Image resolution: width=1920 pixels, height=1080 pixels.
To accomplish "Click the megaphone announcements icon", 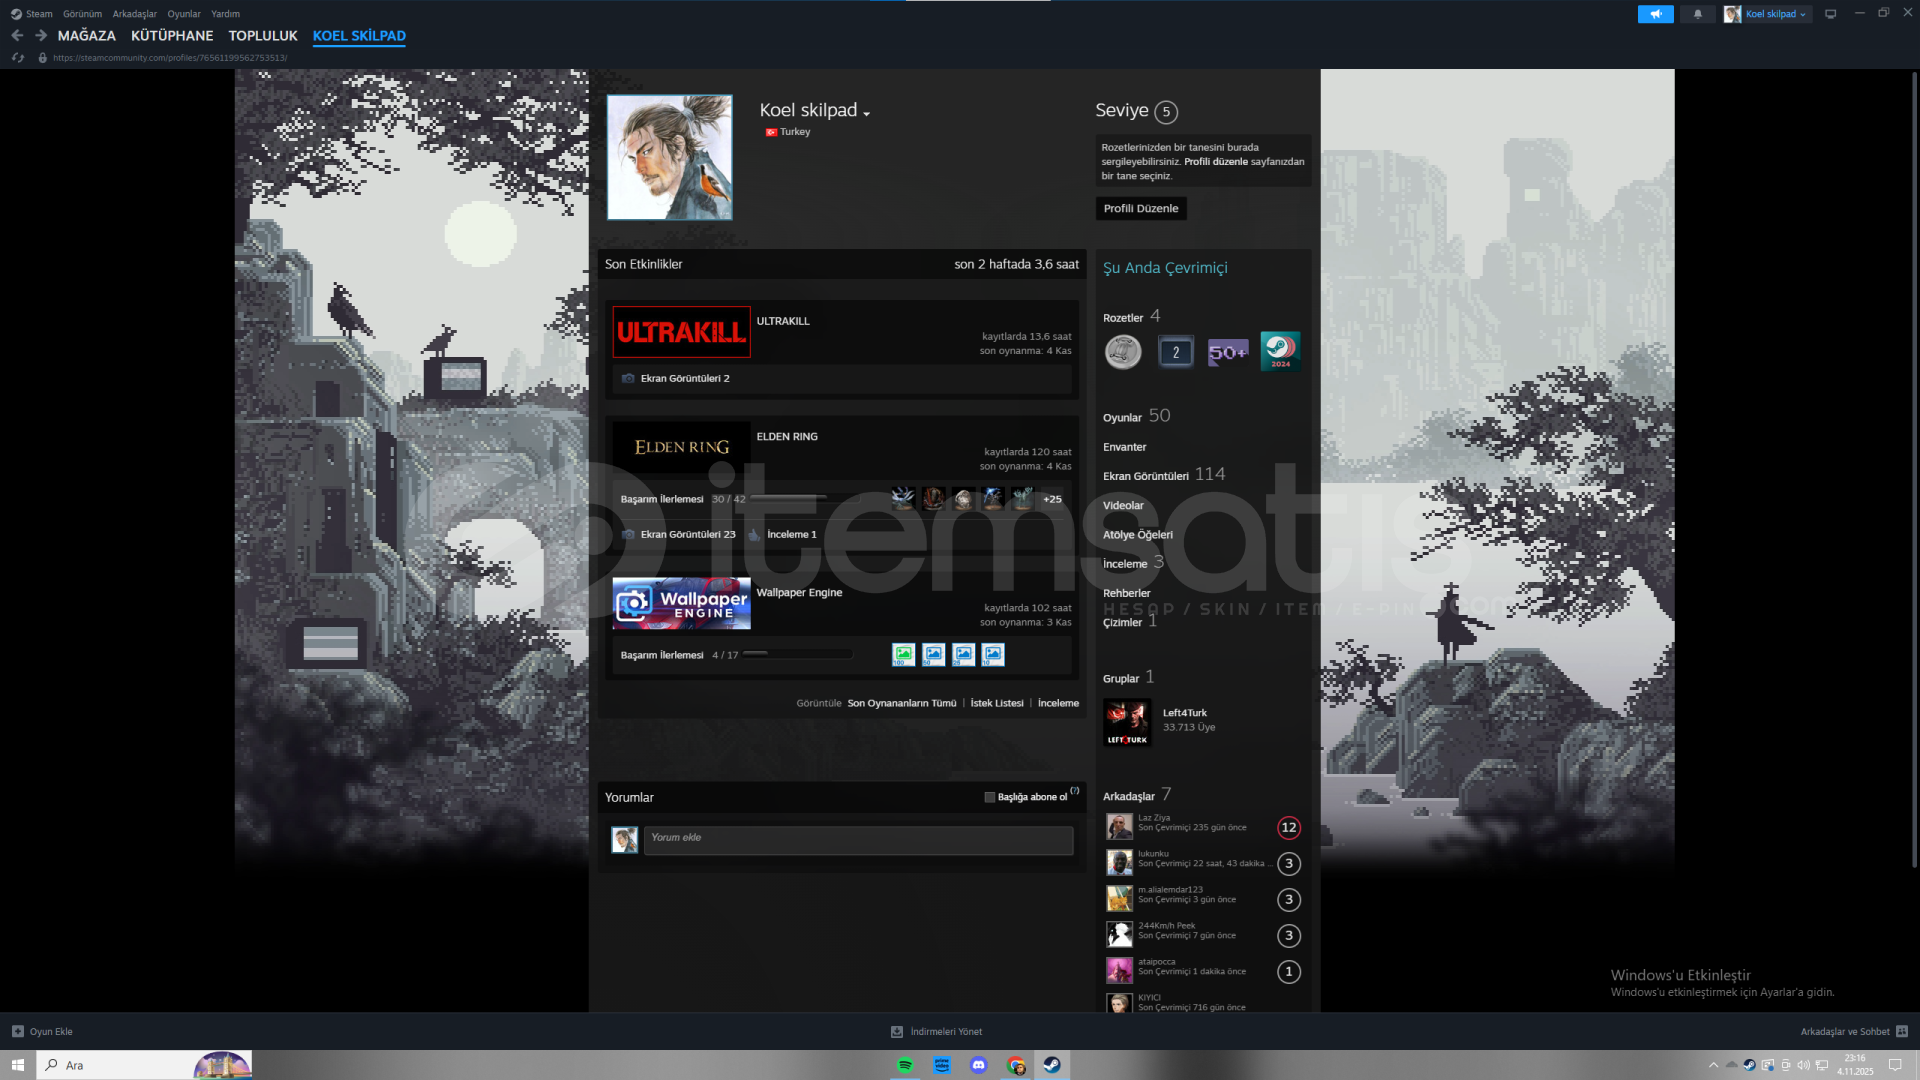I will pyautogui.click(x=1655, y=14).
